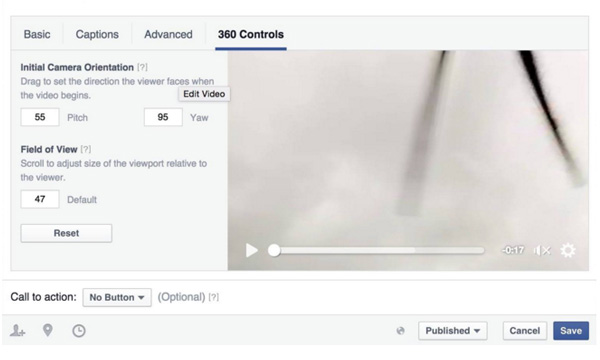The image size is (600, 360).
Task: Open help for Initial Camera Orientation
Action: (142, 67)
